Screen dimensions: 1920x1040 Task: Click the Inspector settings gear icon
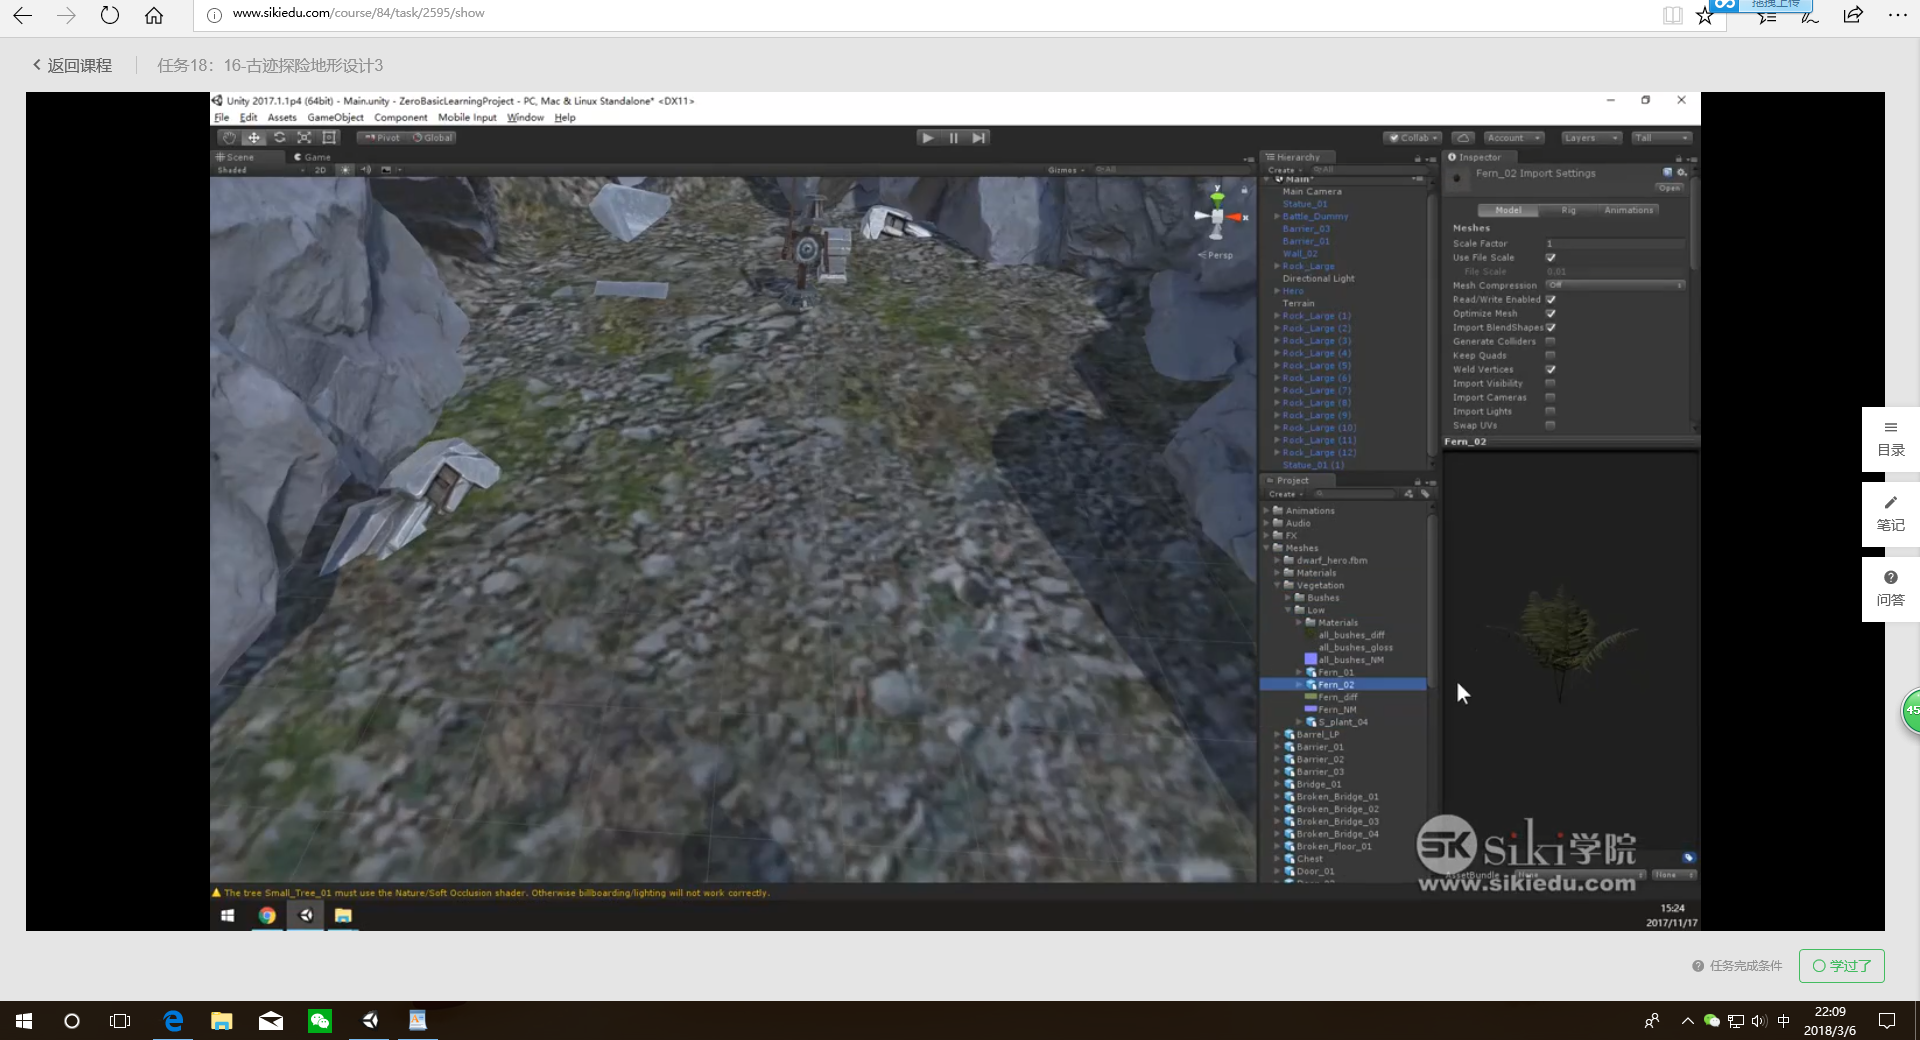point(1682,172)
